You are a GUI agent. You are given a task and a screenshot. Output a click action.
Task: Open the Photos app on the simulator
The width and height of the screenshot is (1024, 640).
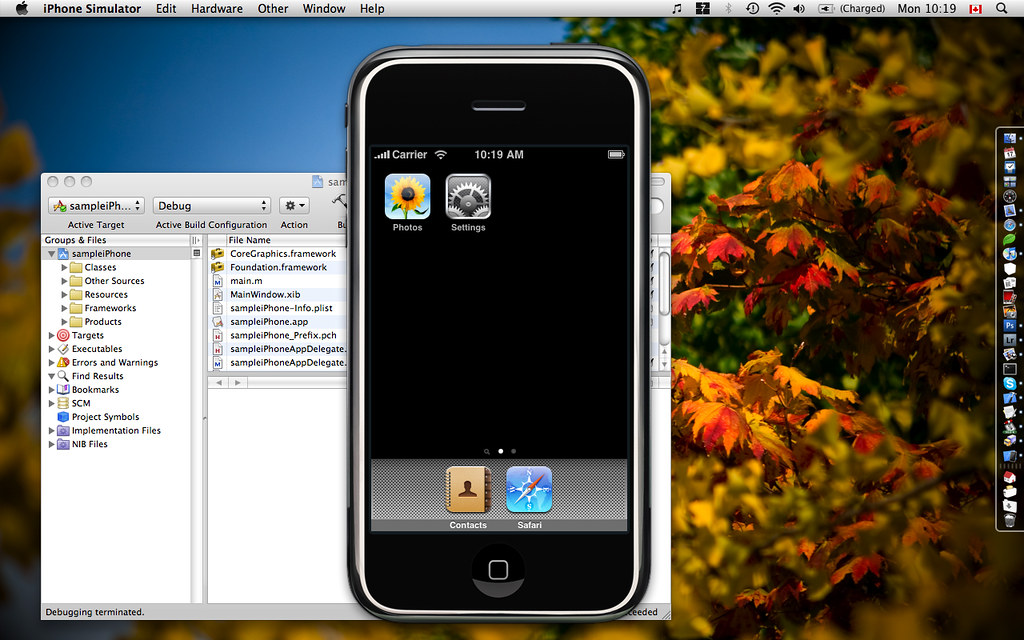(x=408, y=197)
